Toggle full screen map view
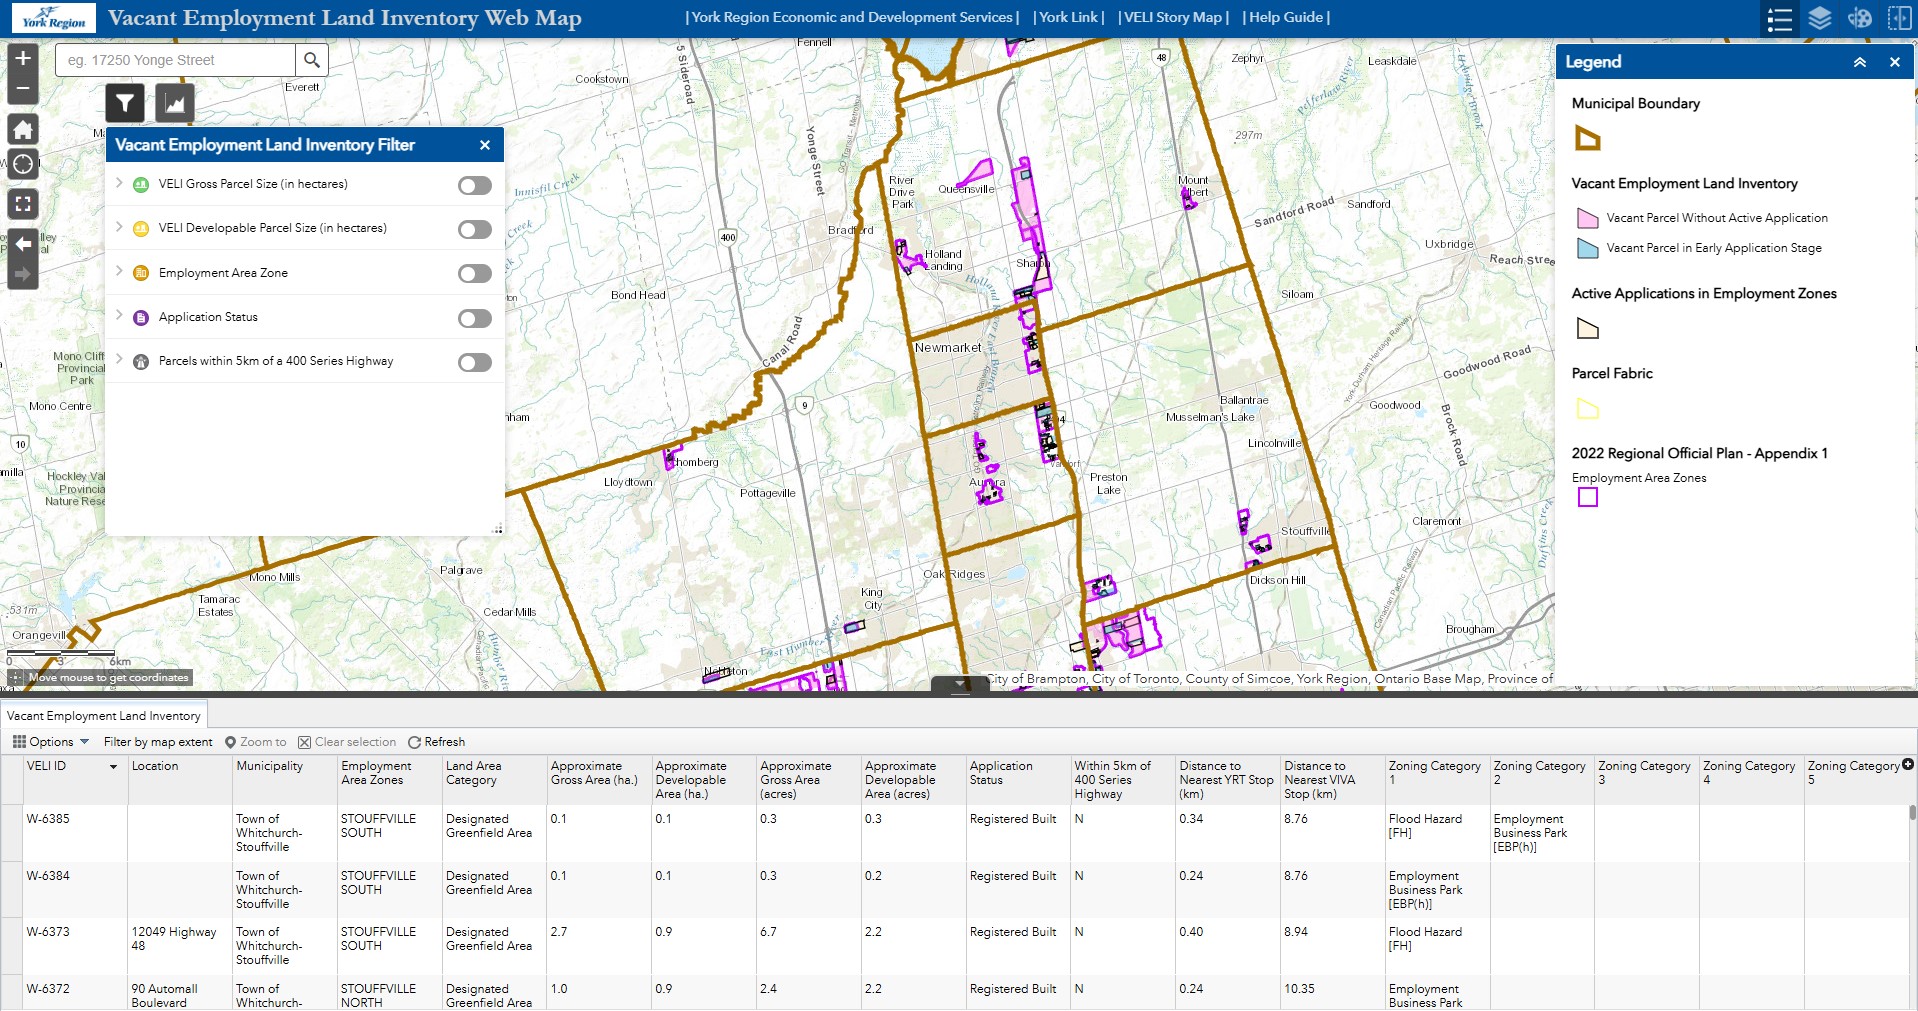 click(23, 204)
